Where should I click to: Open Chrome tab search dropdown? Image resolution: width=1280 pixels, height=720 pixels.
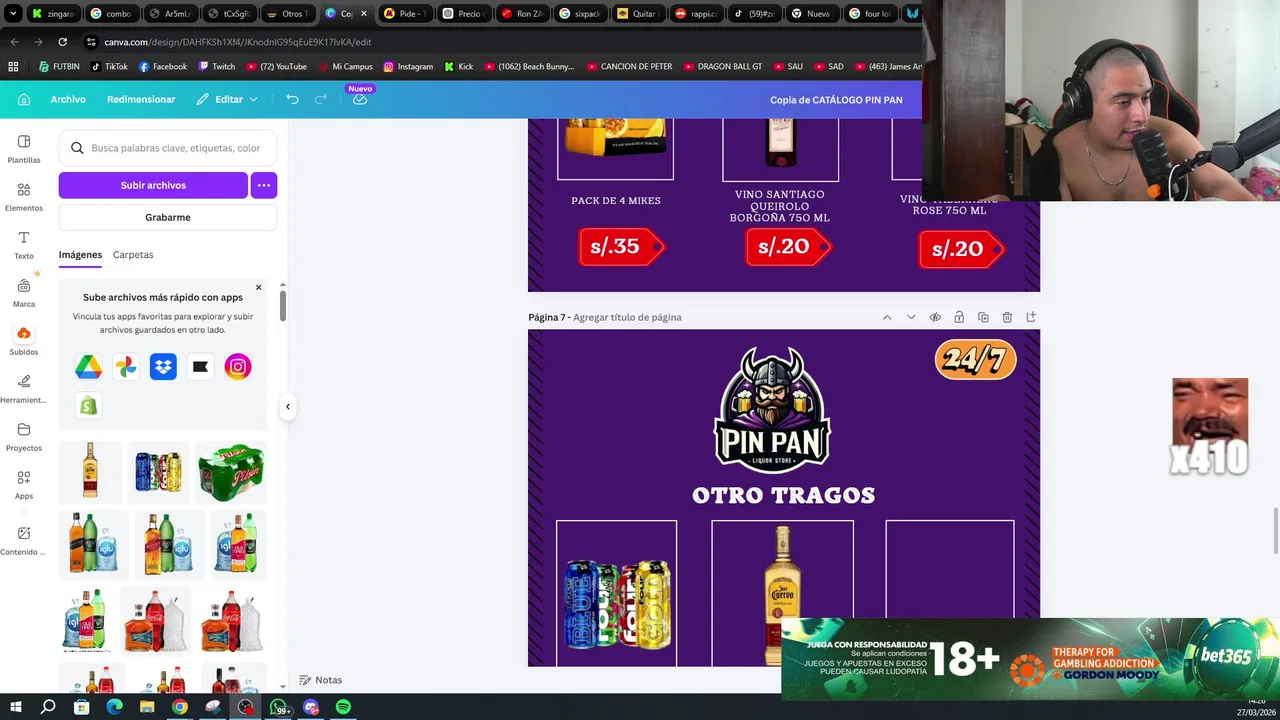[13, 14]
